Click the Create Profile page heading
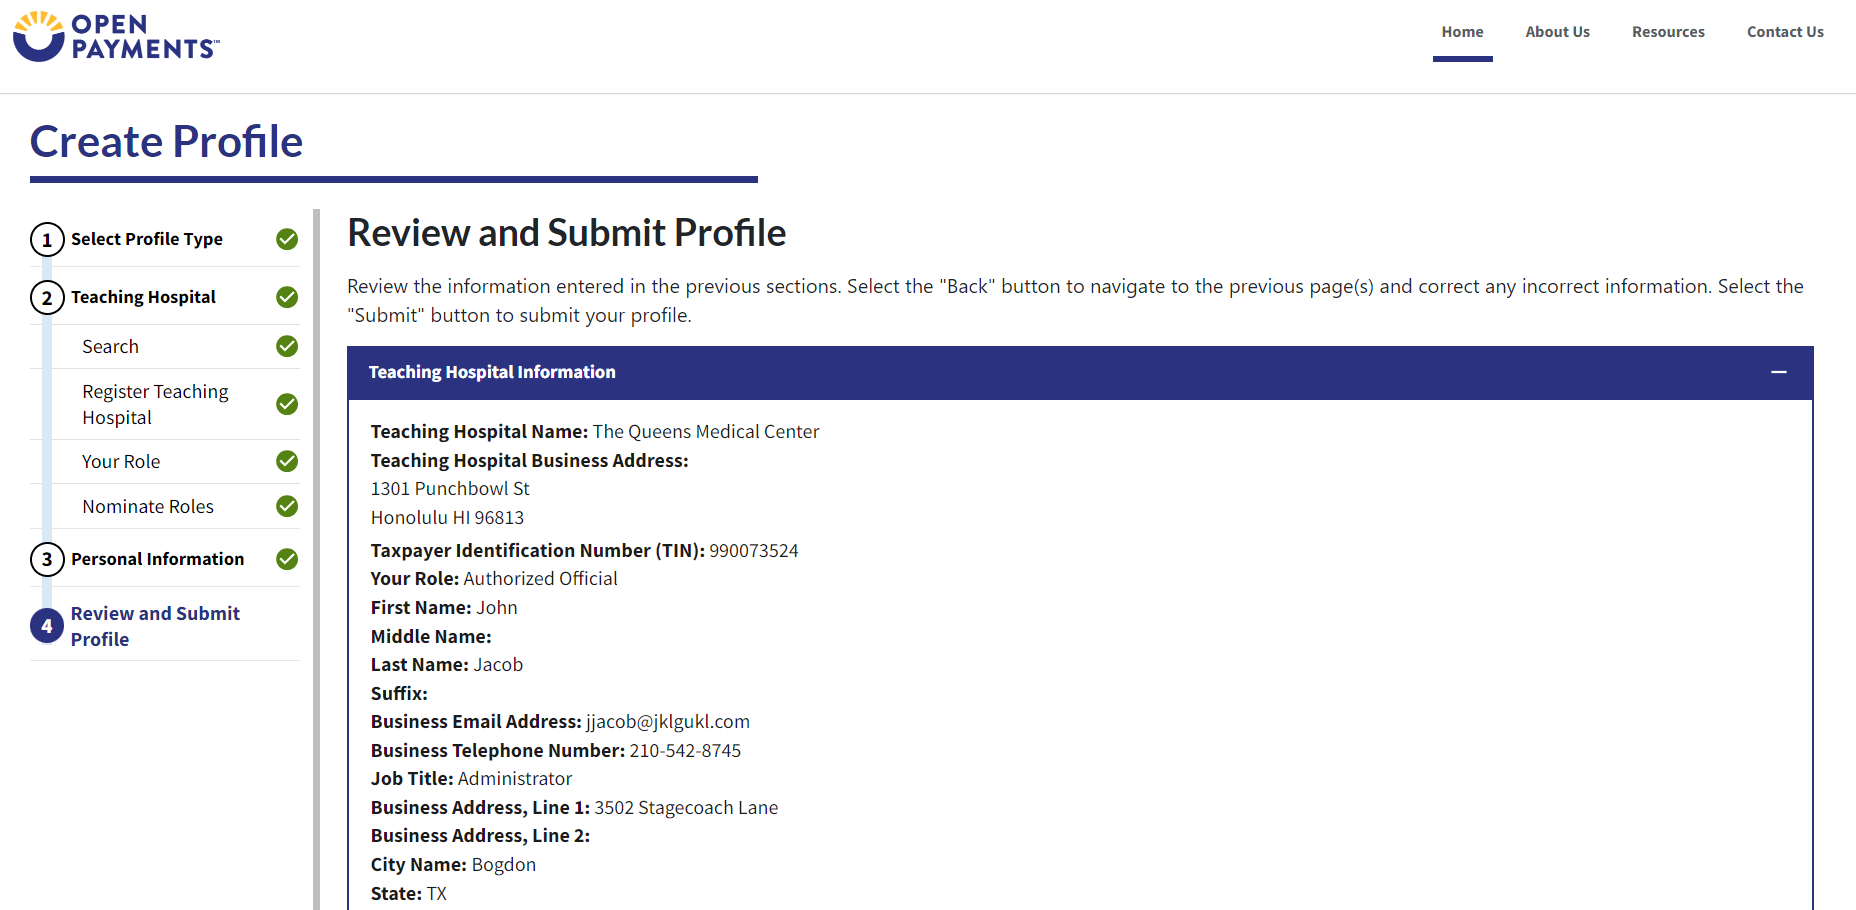Screen dimensions: 1856x910 tap(167, 142)
